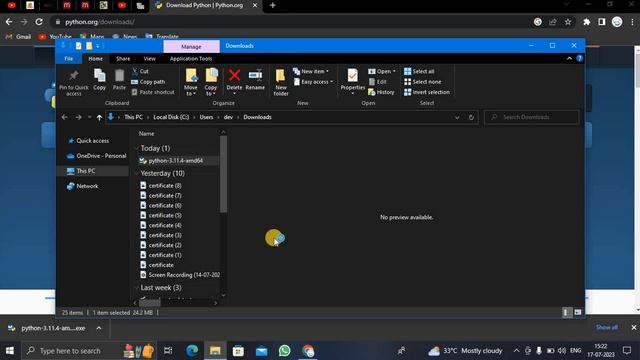
Task: Click Select all in the ribbon
Action: (x=419, y=71)
